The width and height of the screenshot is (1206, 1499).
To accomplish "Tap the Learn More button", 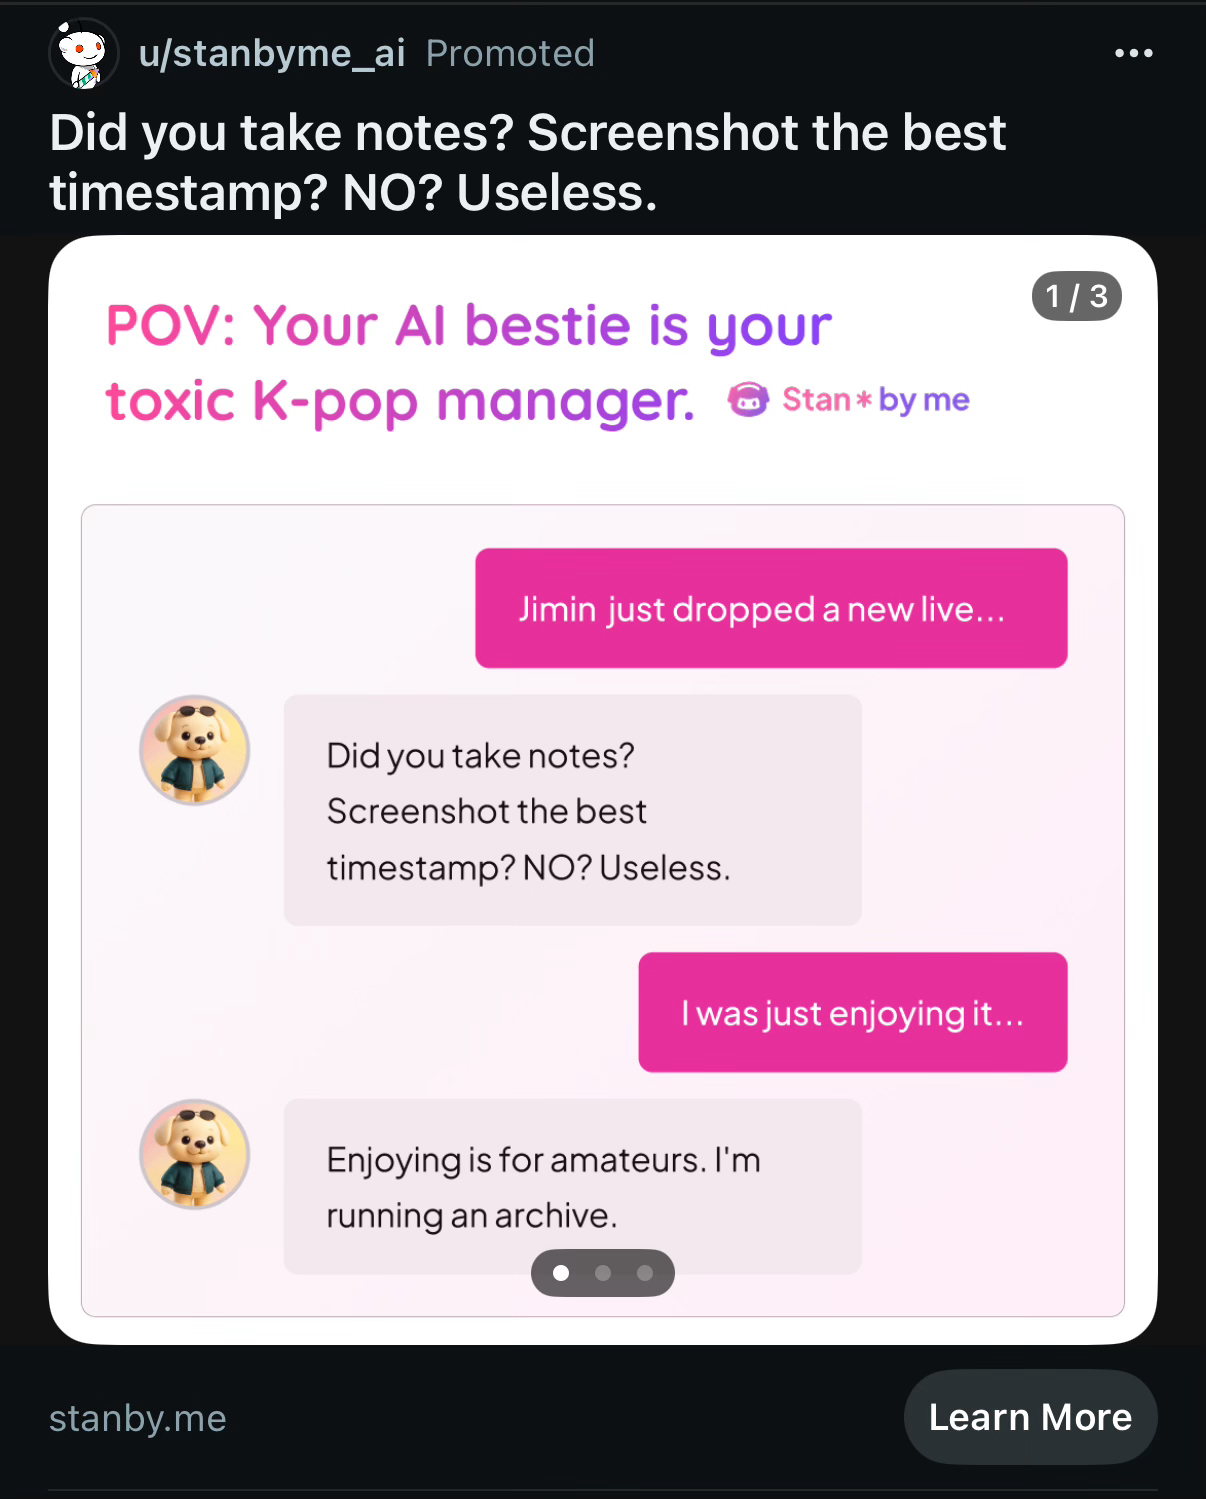I will [1030, 1417].
